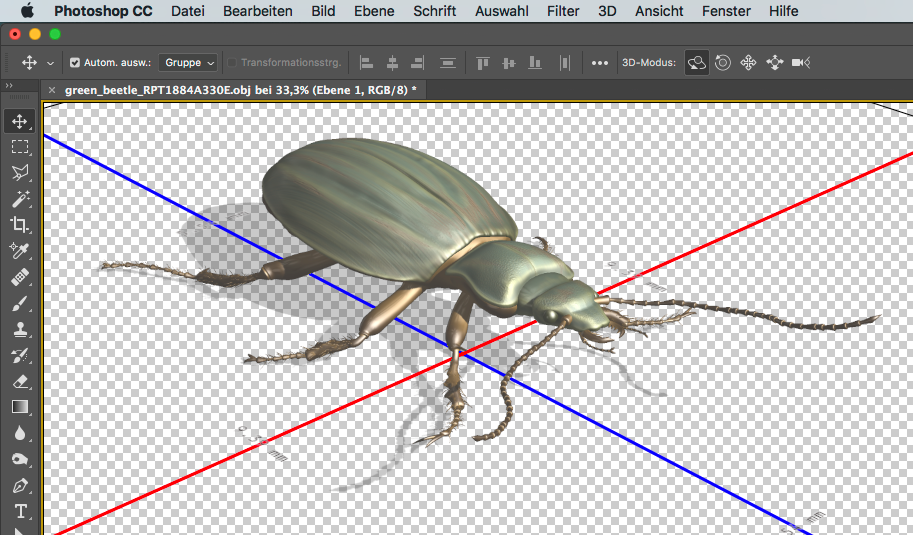Viewport: 913px width, 535px height.
Task: Select the Eraser tool
Action: [19, 381]
